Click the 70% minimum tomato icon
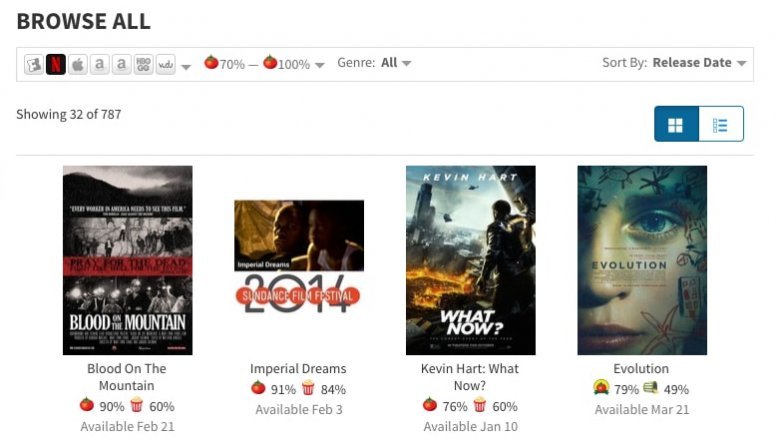Viewport: 780px width, 439px height. tap(211, 62)
